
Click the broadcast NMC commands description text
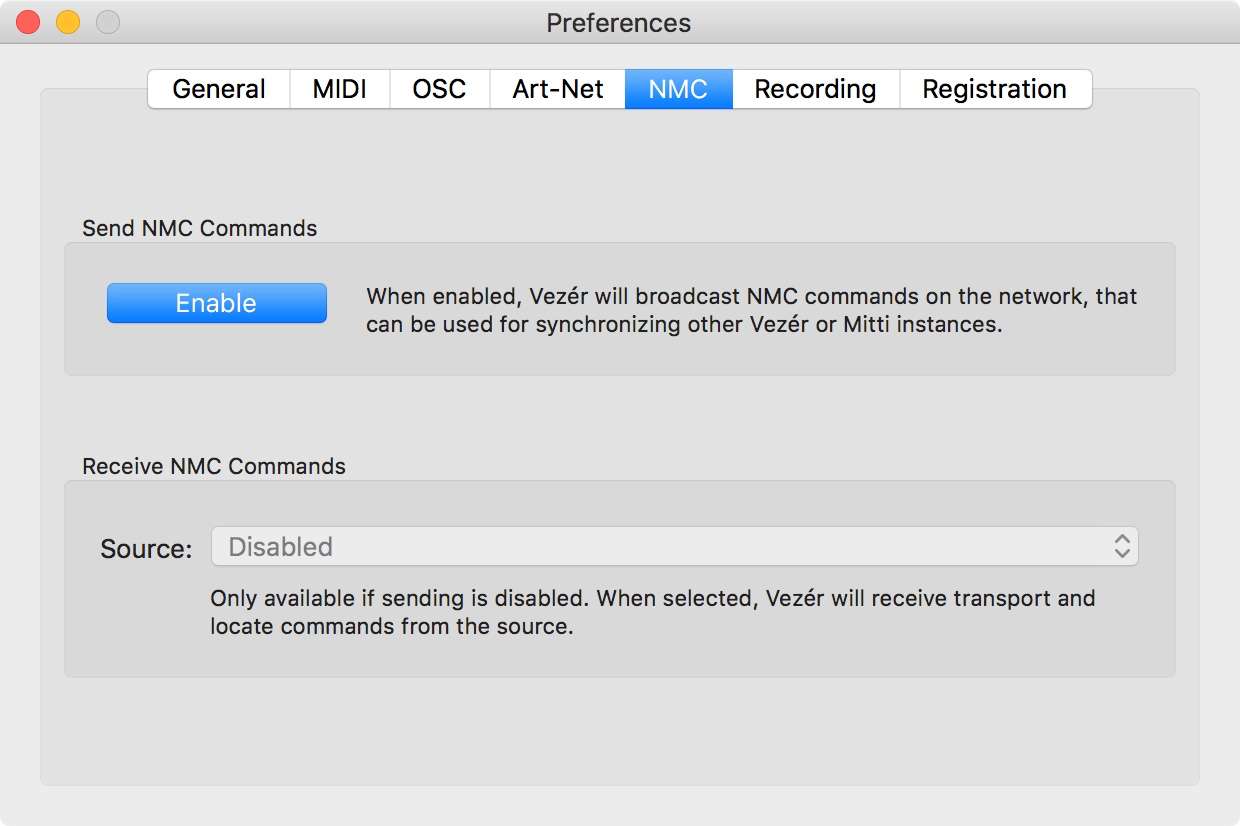pos(752,311)
